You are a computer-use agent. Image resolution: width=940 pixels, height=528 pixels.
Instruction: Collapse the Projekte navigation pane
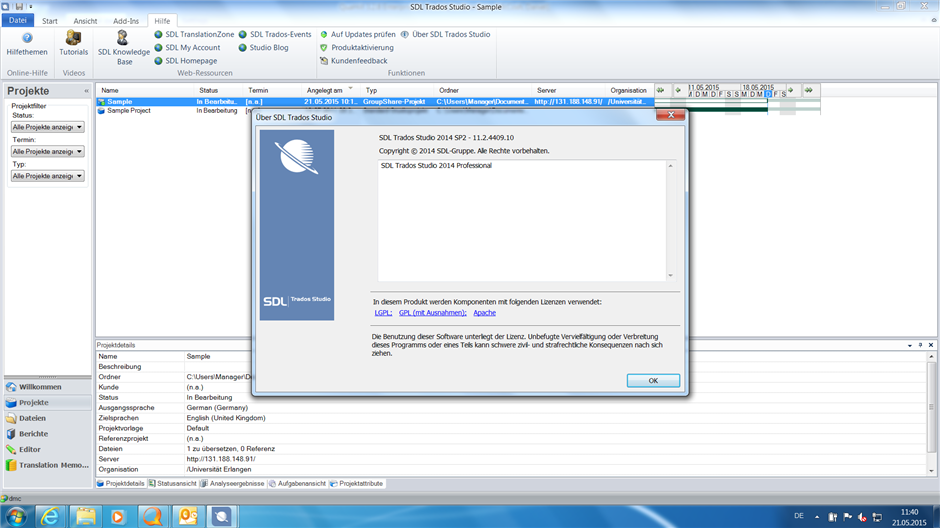click(84, 91)
